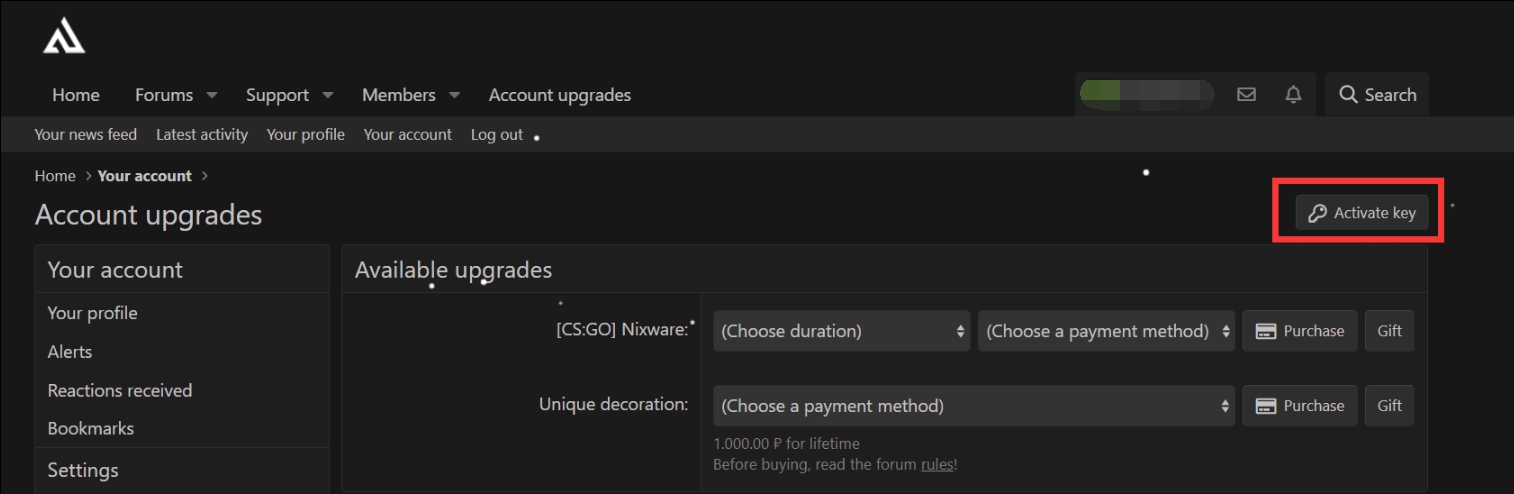Expand the Members menu arrow
Viewport: 1514px width, 494px height.
[454, 96]
